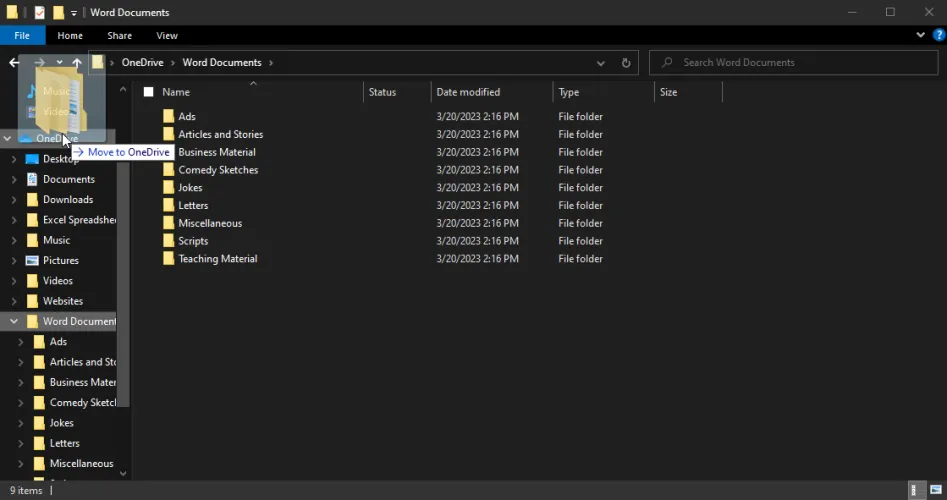The image size is (947, 500).
Task: Click the OneDrive breadcrumb in the address bar
Action: point(142,62)
